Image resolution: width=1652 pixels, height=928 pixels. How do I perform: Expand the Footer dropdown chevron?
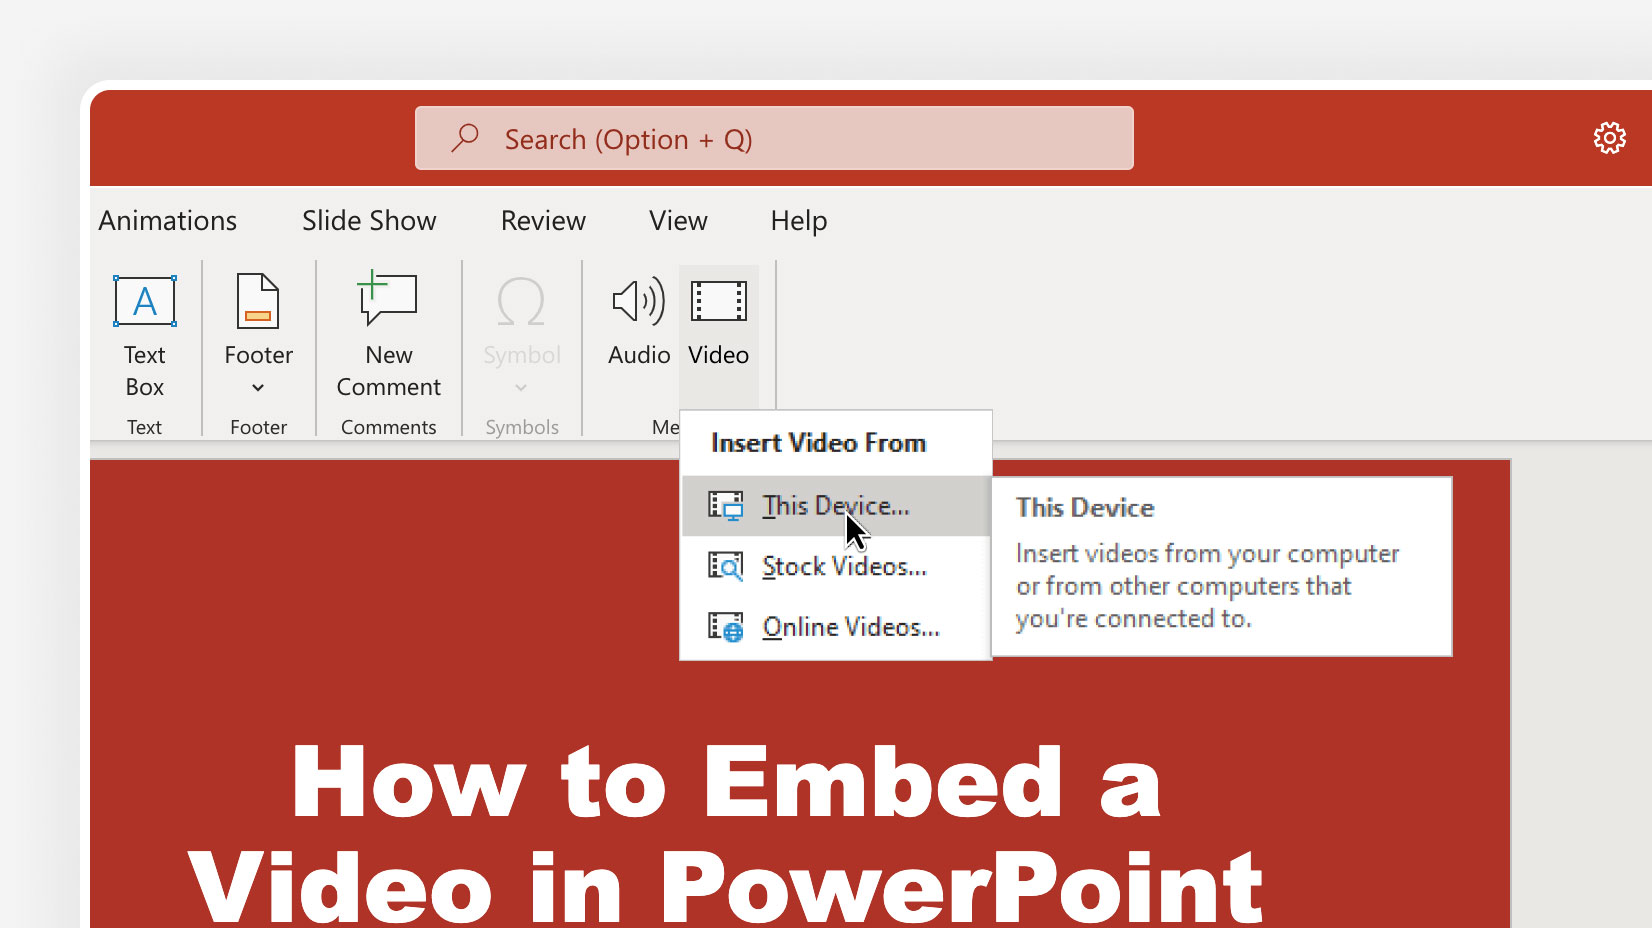pyautogui.click(x=258, y=388)
